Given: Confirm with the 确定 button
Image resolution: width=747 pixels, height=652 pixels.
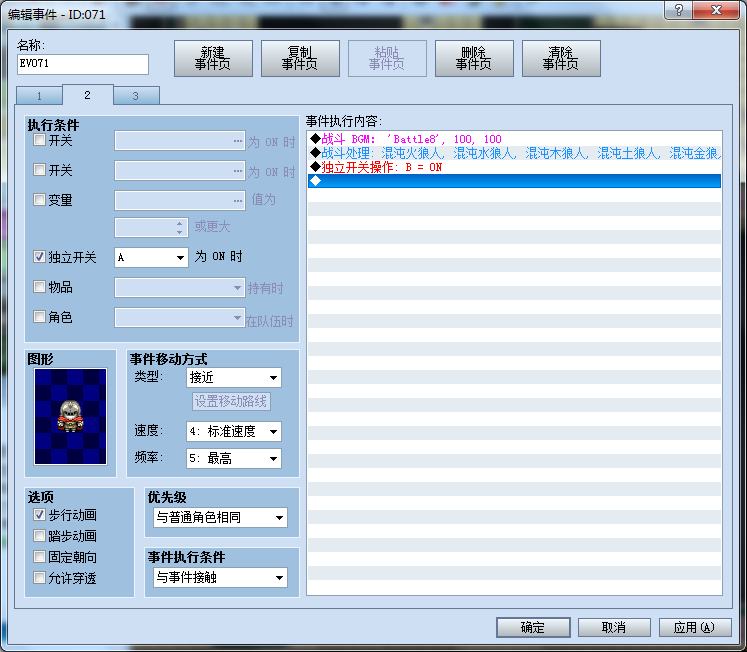Looking at the screenshot, I should pyautogui.click(x=533, y=627).
